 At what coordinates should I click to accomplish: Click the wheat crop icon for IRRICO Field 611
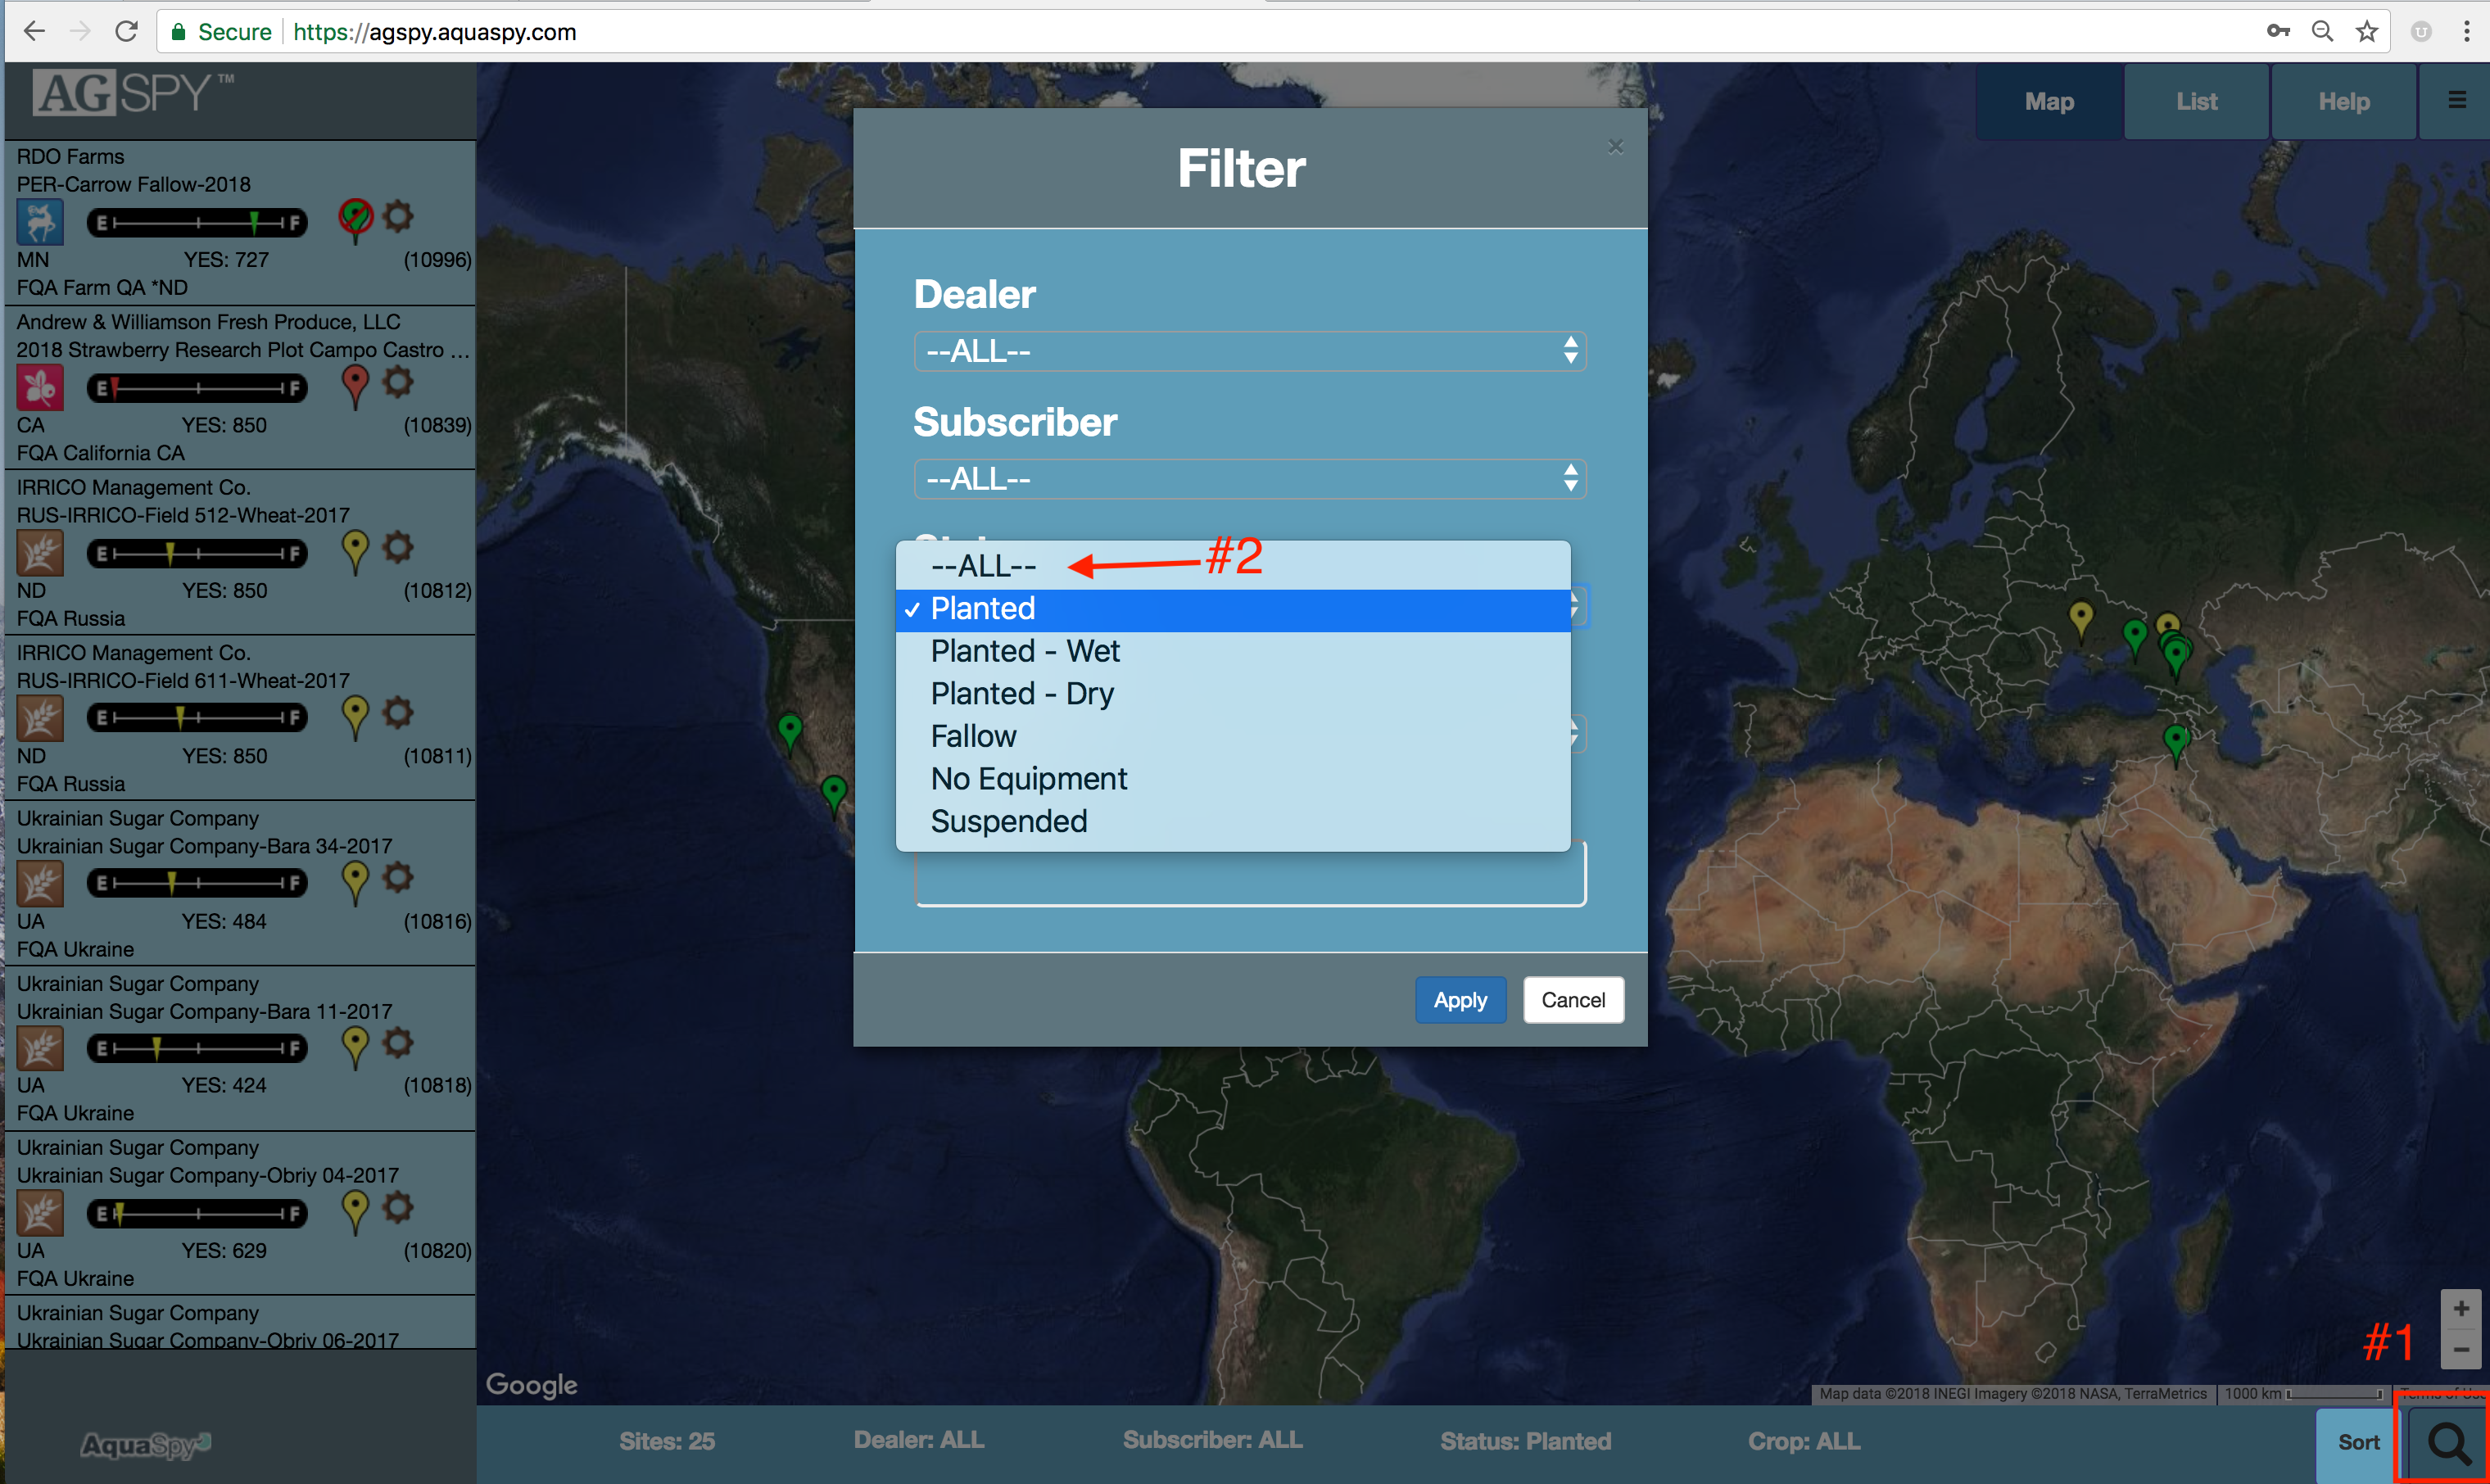(40, 718)
